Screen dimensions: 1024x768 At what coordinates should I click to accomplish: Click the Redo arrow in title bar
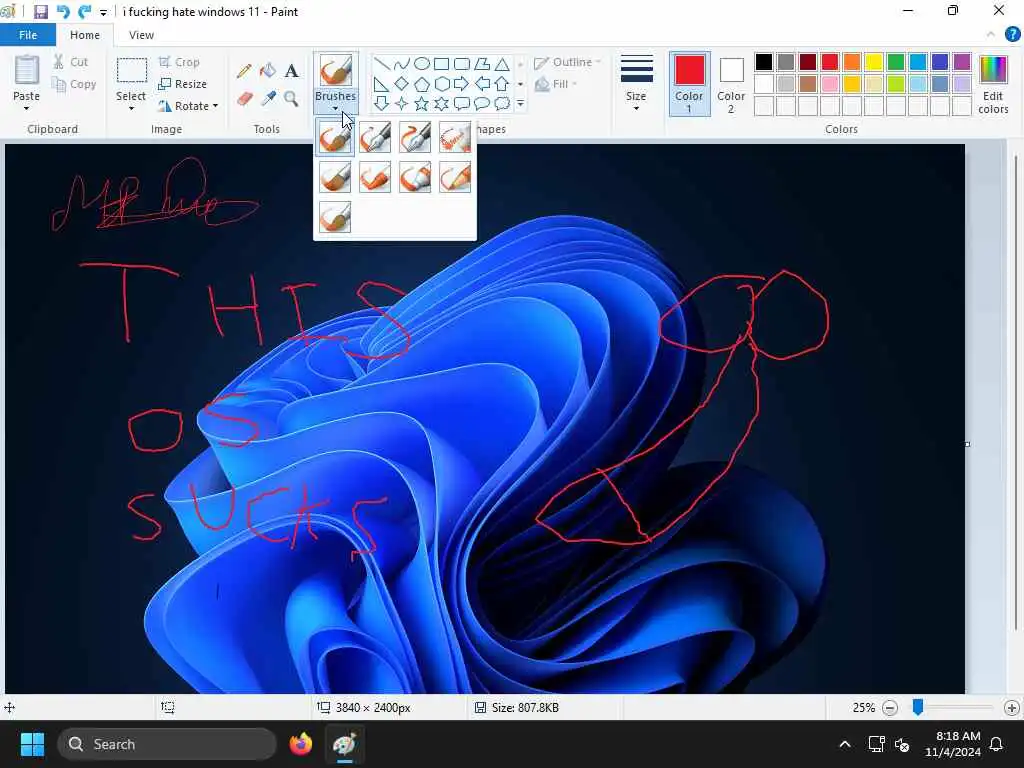[84, 12]
